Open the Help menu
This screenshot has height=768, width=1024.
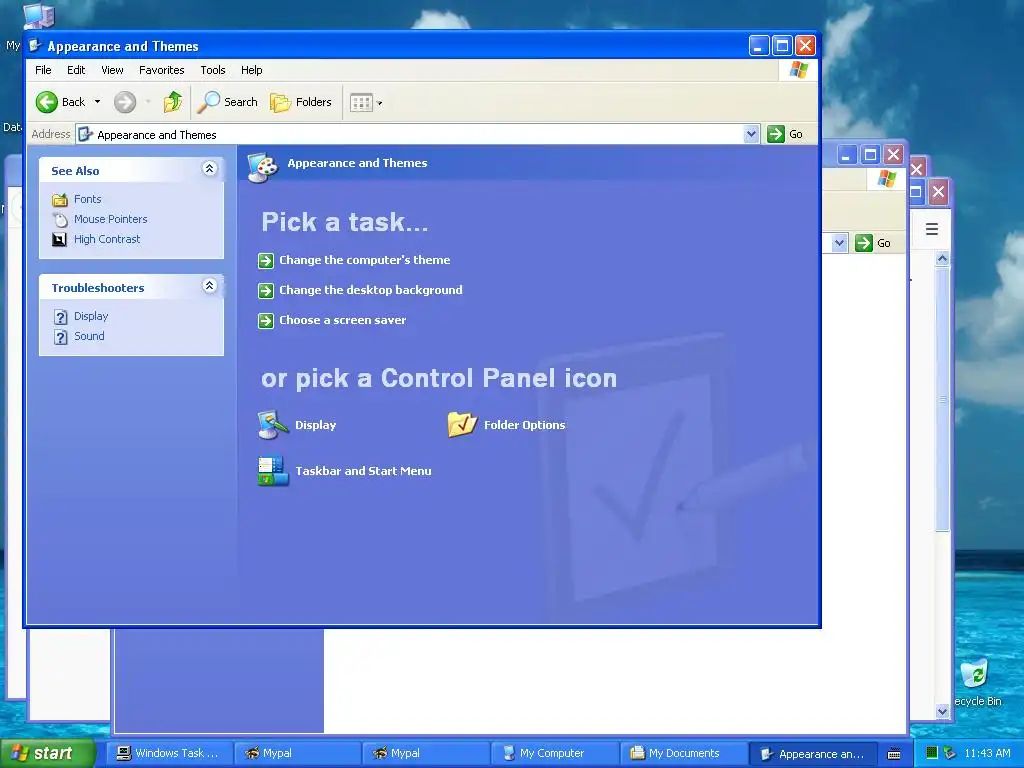click(x=251, y=70)
